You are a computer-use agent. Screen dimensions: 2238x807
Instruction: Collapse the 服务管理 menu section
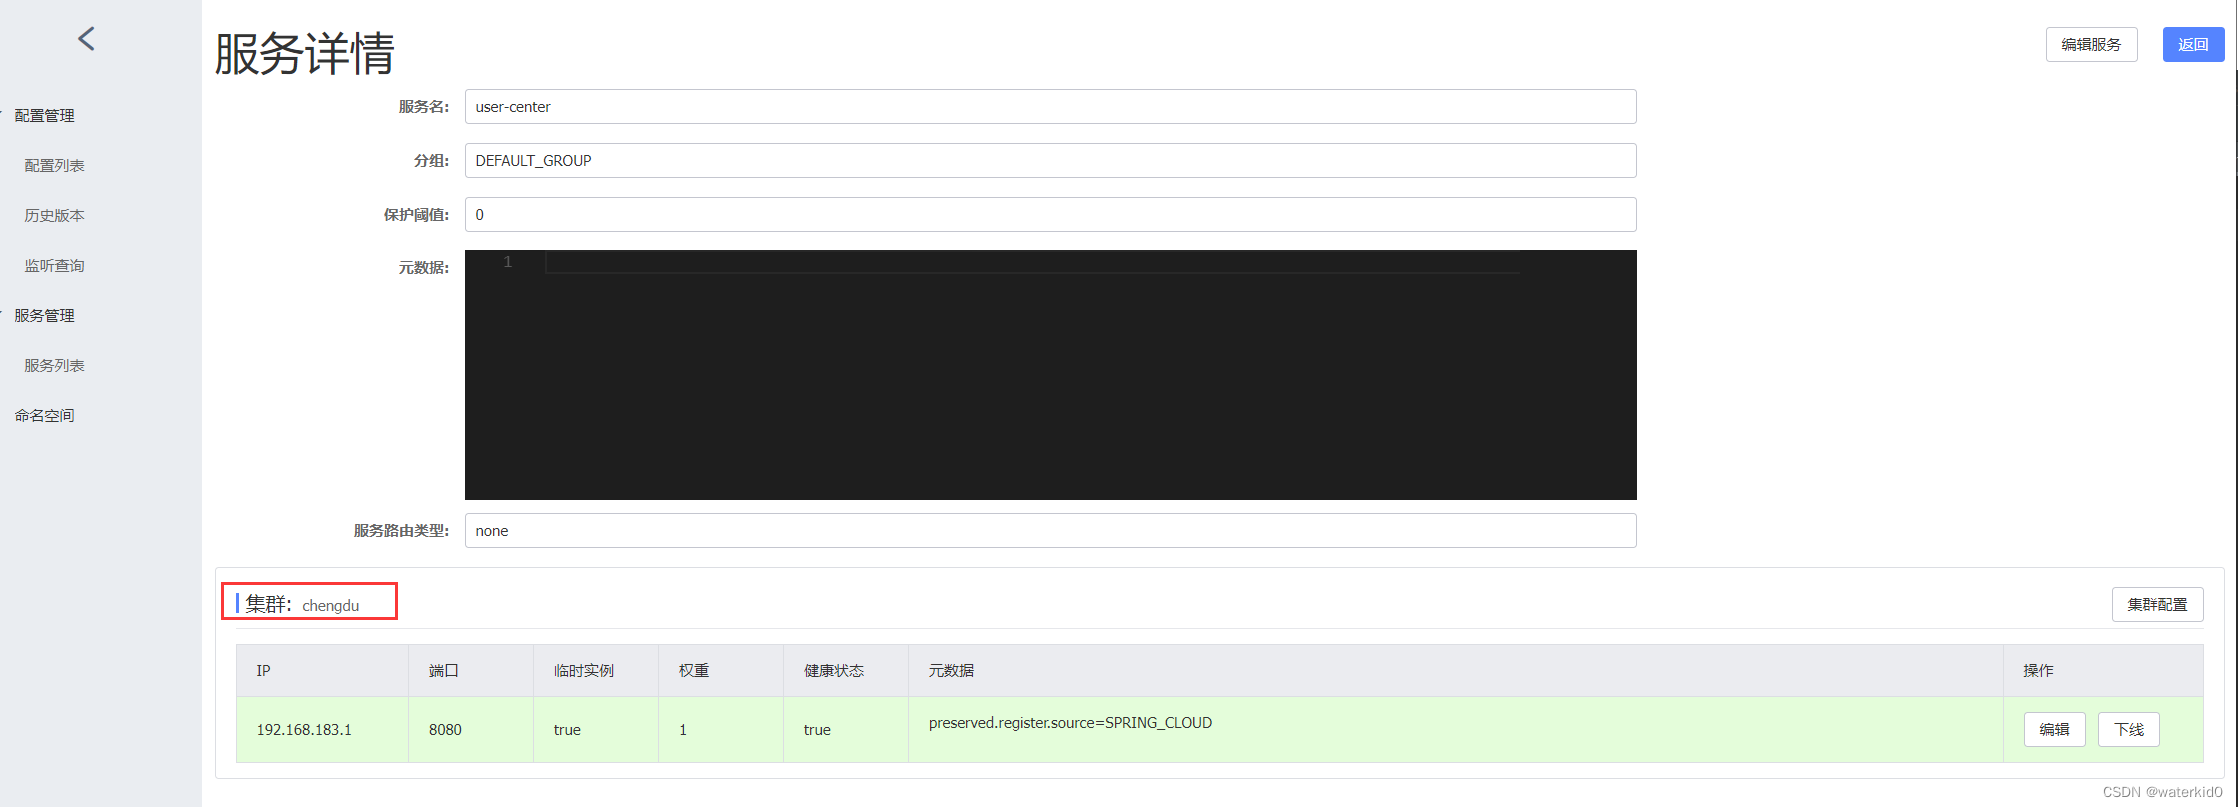pyautogui.click(x=44, y=316)
